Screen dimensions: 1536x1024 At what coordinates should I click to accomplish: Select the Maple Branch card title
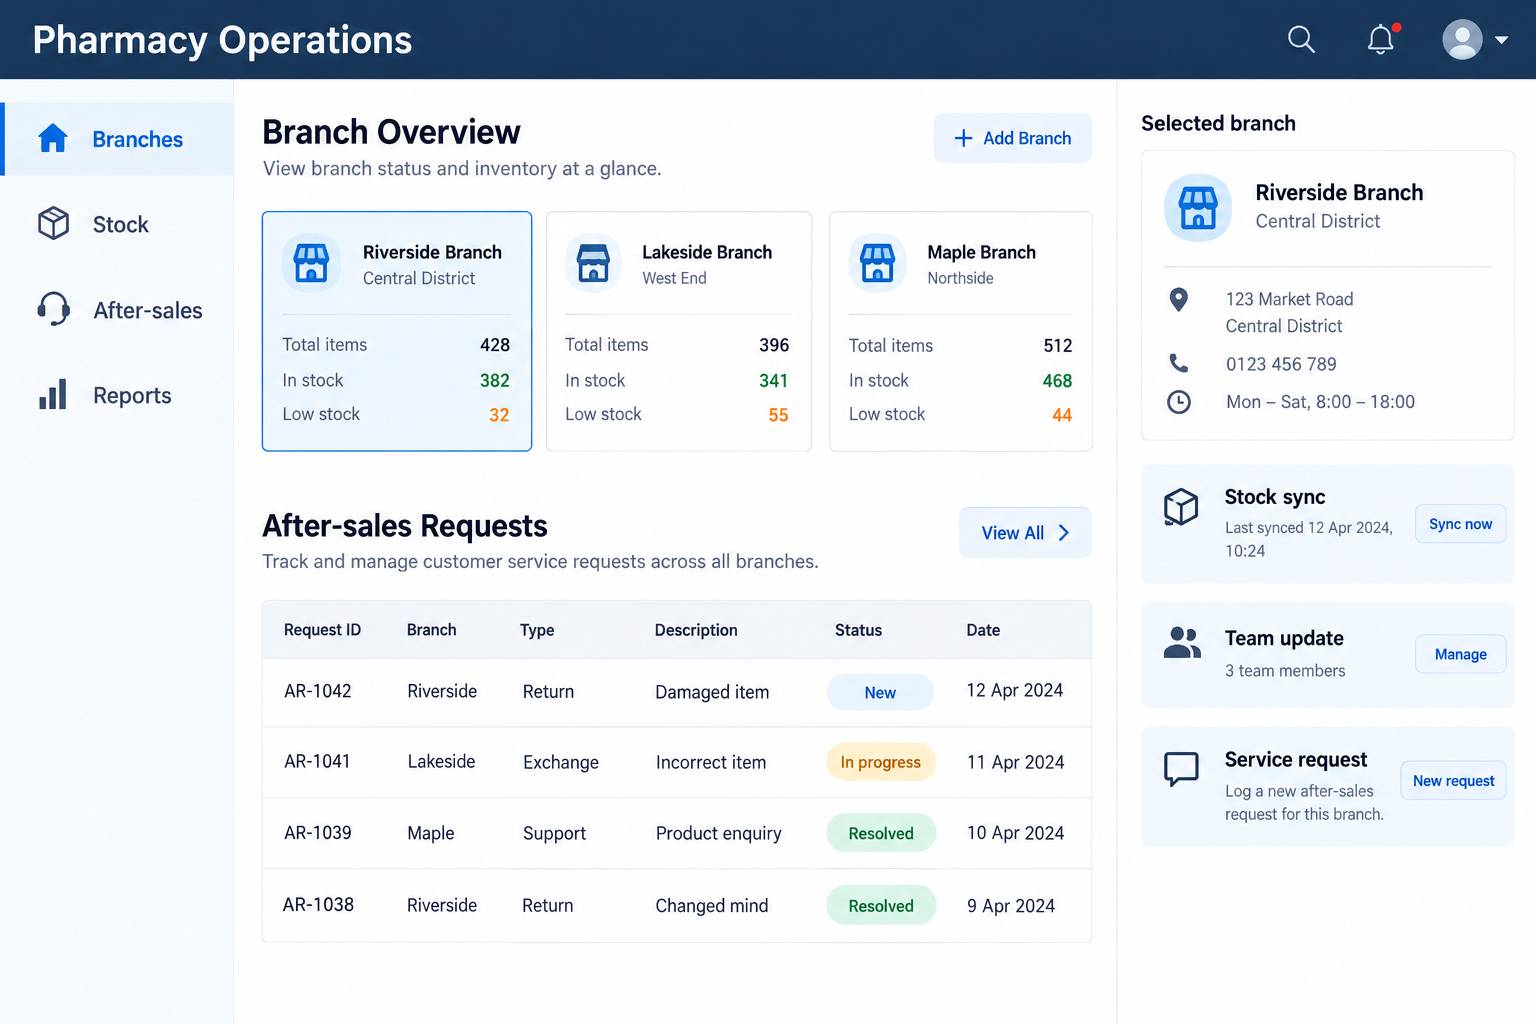pyautogui.click(x=981, y=252)
